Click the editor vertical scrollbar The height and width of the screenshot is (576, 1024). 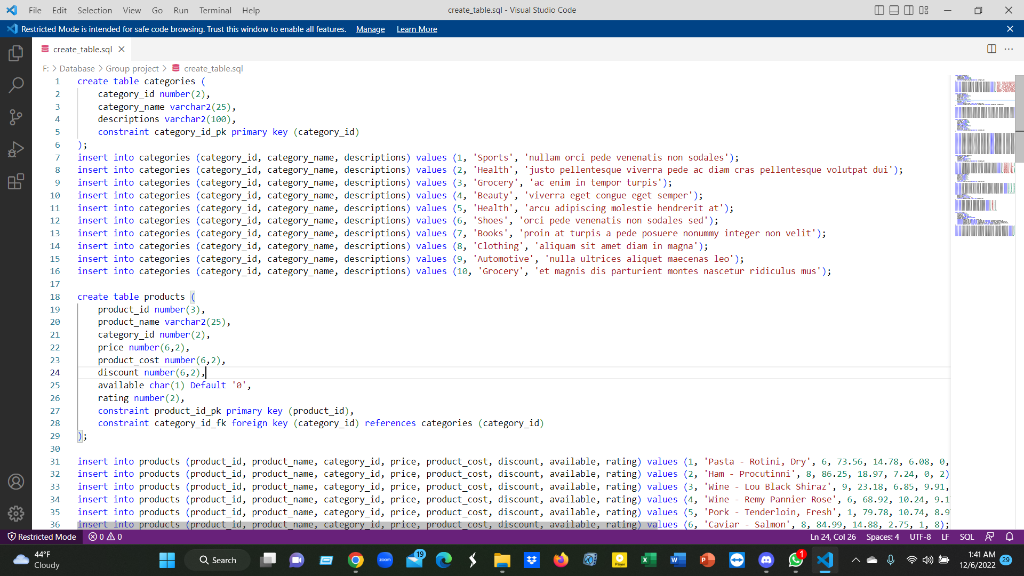click(1019, 118)
